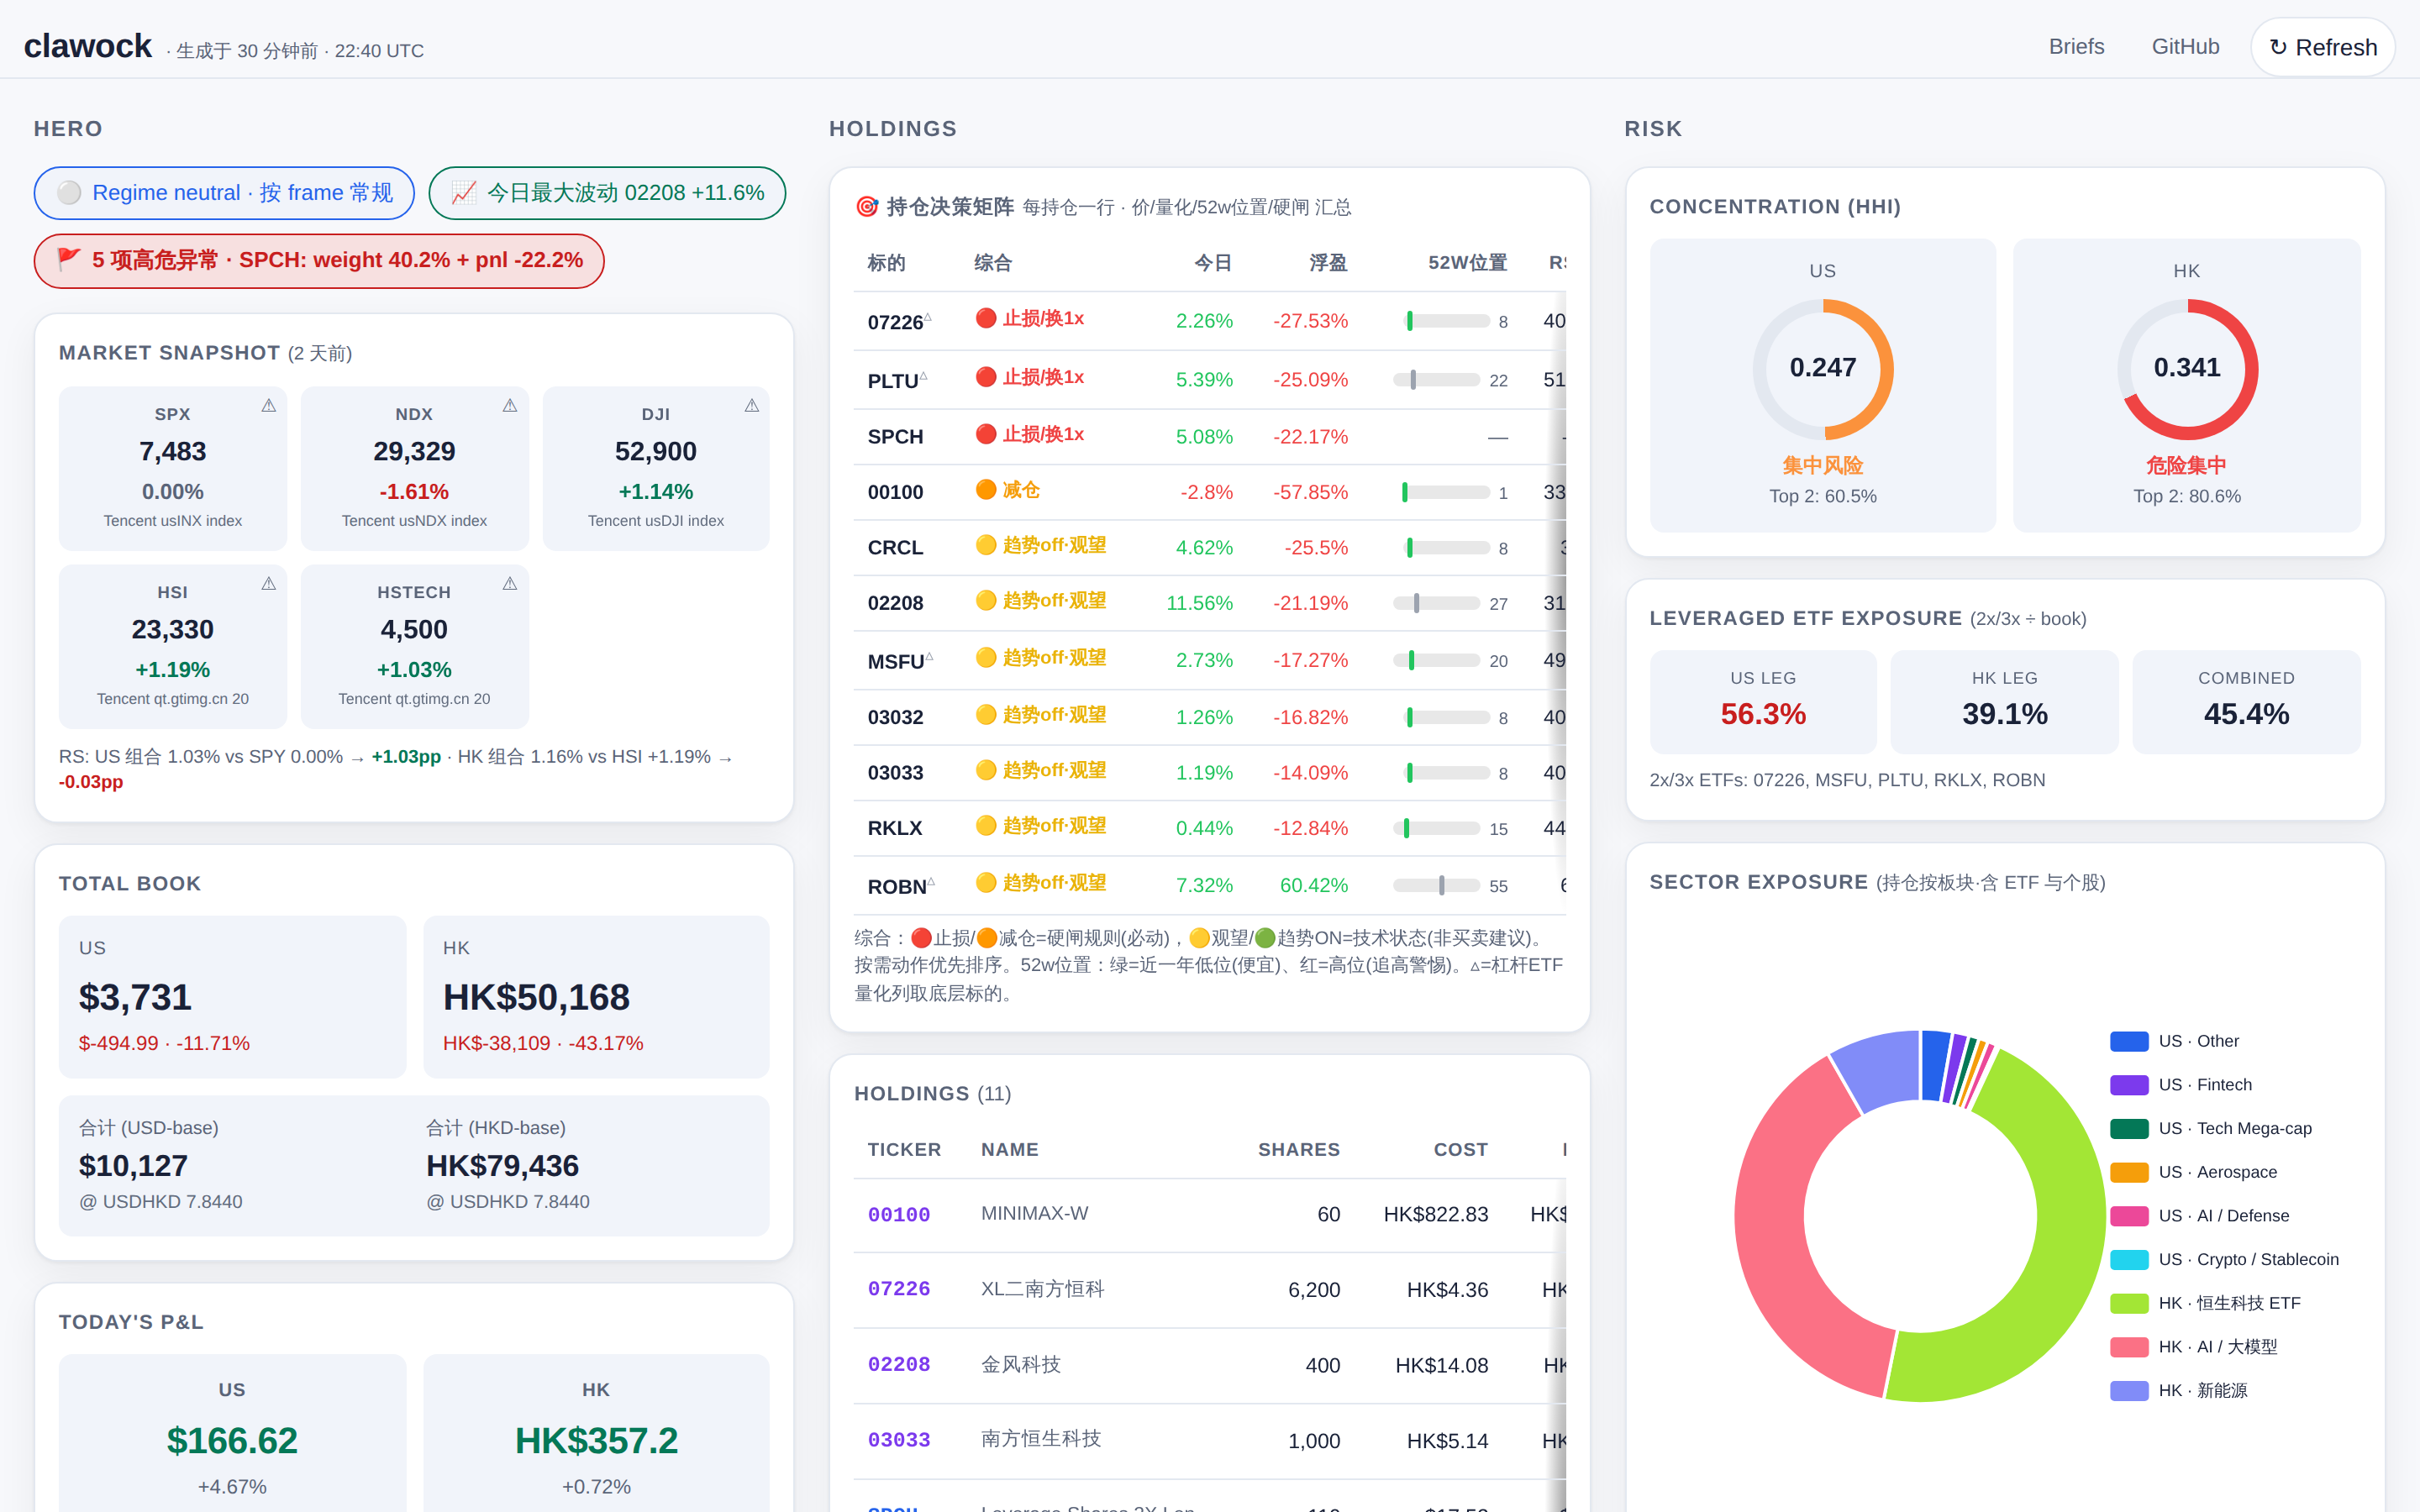The height and width of the screenshot is (1512, 2420).
Task: Click the orange 减仓 dot in 00100 row
Action: [x=986, y=489]
